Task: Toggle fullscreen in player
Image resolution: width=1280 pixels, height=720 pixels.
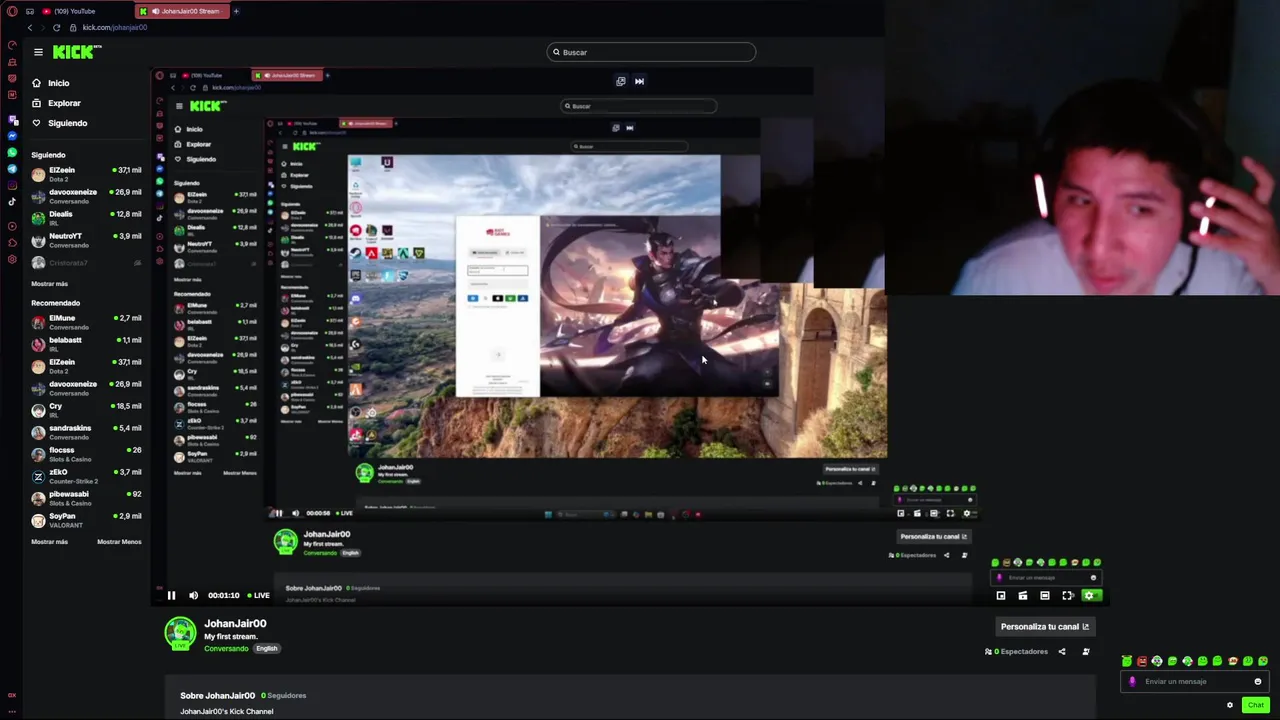Action: (1068, 596)
